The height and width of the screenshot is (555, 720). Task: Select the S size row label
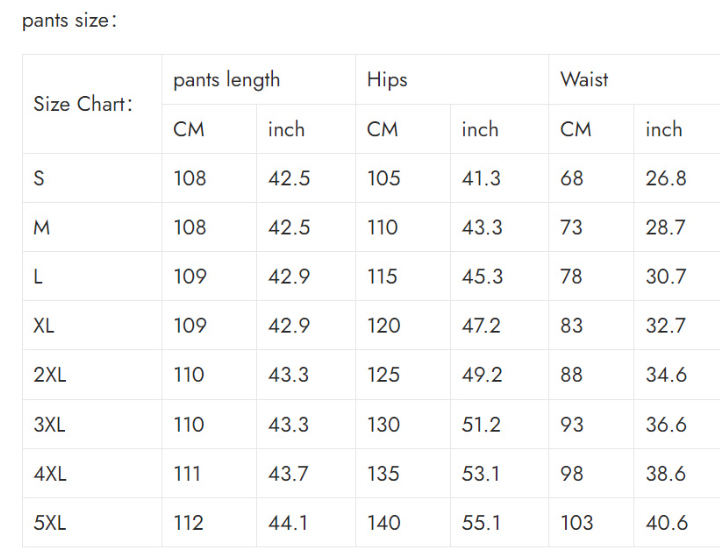[x=39, y=178]
